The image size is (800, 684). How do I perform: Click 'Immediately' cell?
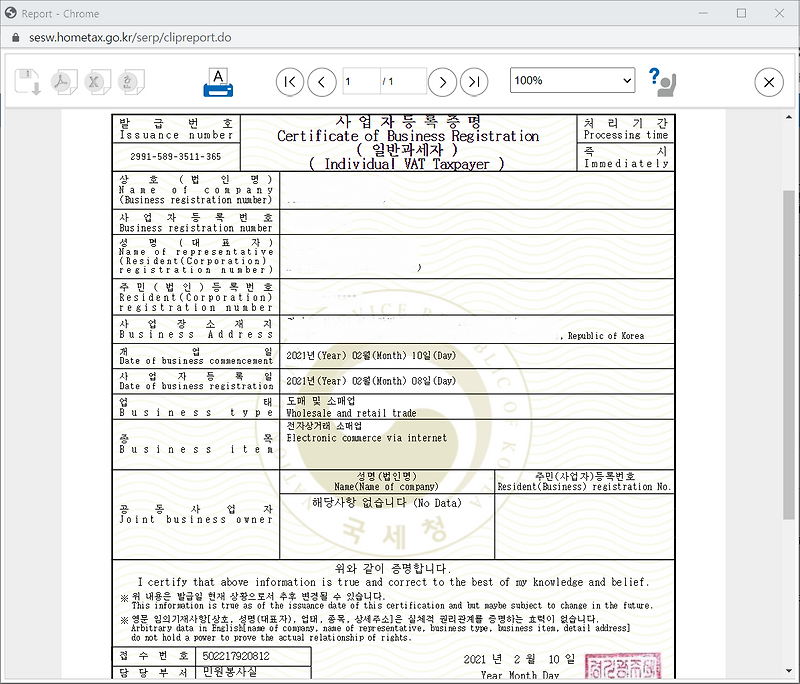click(626, 157)
